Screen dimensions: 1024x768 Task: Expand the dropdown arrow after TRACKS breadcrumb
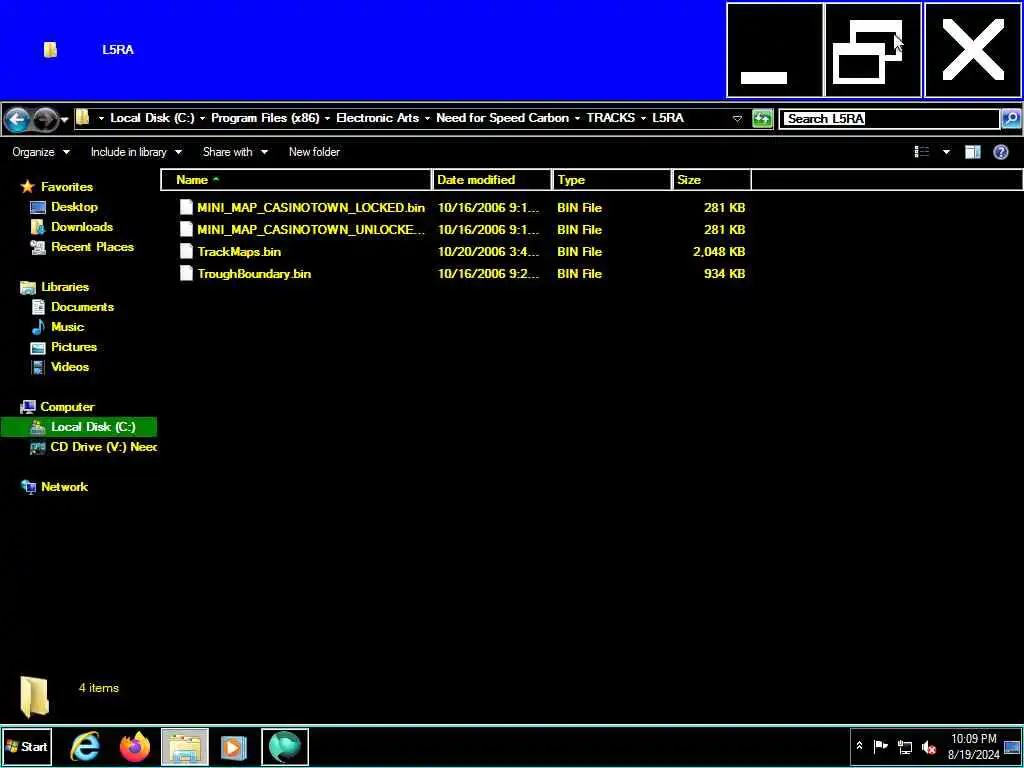point(643,119)
